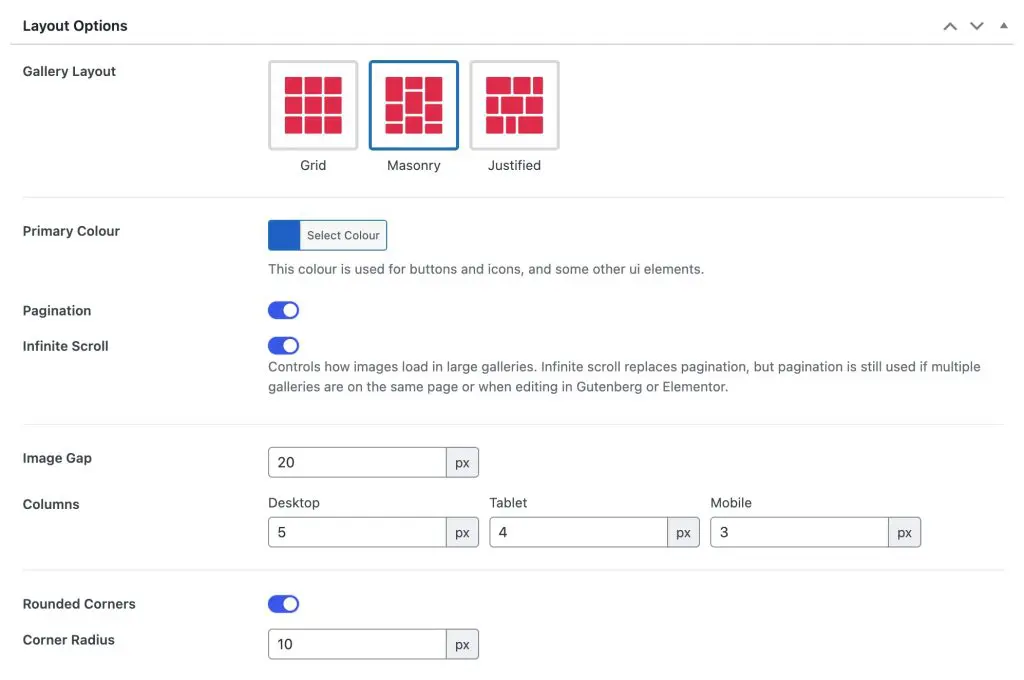The image size is (1024, 680).
Task: Disable the Pagination toggle
Action: pos(283,310)
